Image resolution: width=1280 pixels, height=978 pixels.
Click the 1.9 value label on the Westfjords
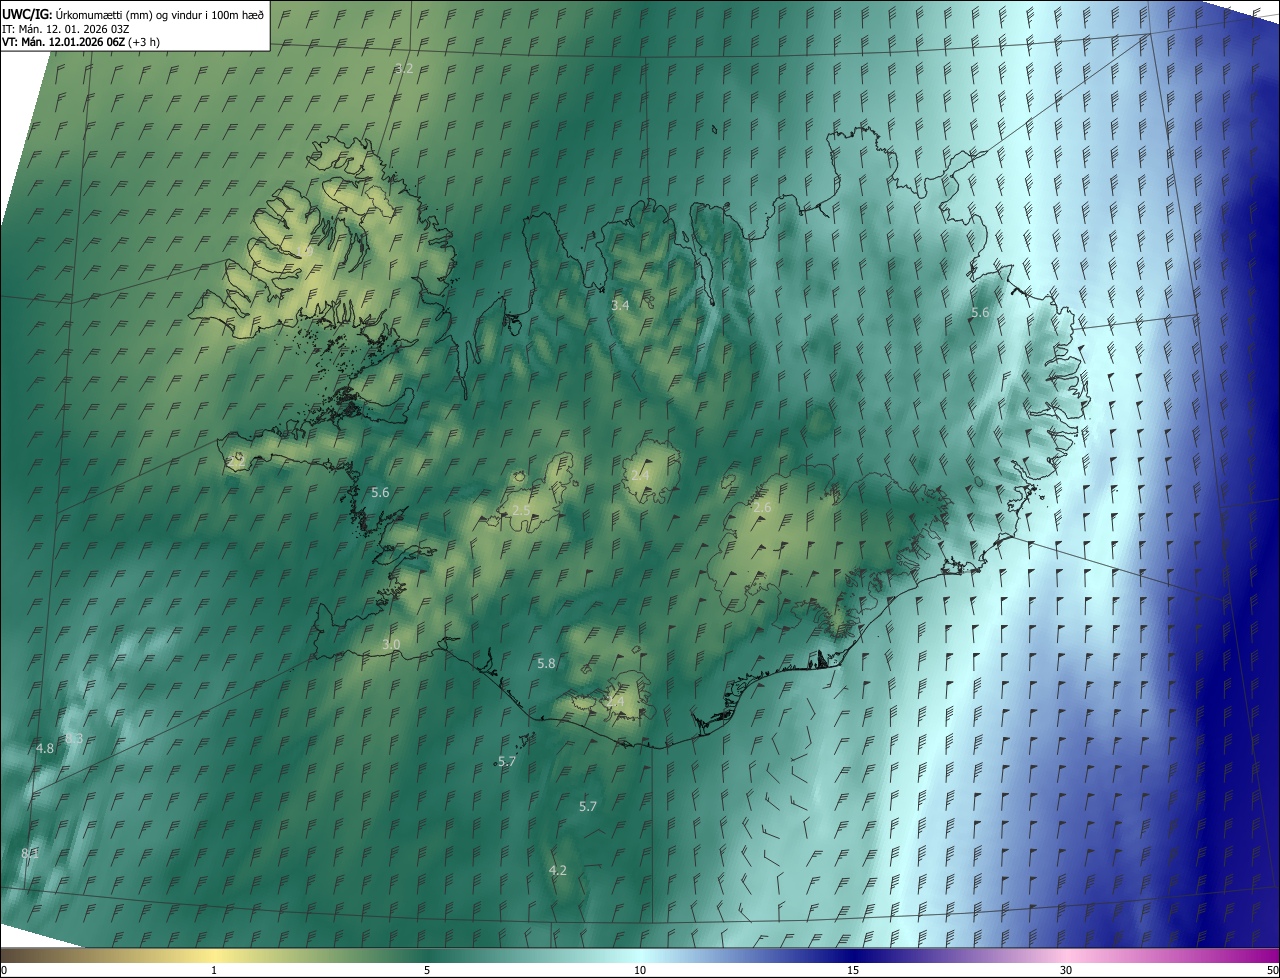pyautogui.click(x=304, y=250)
